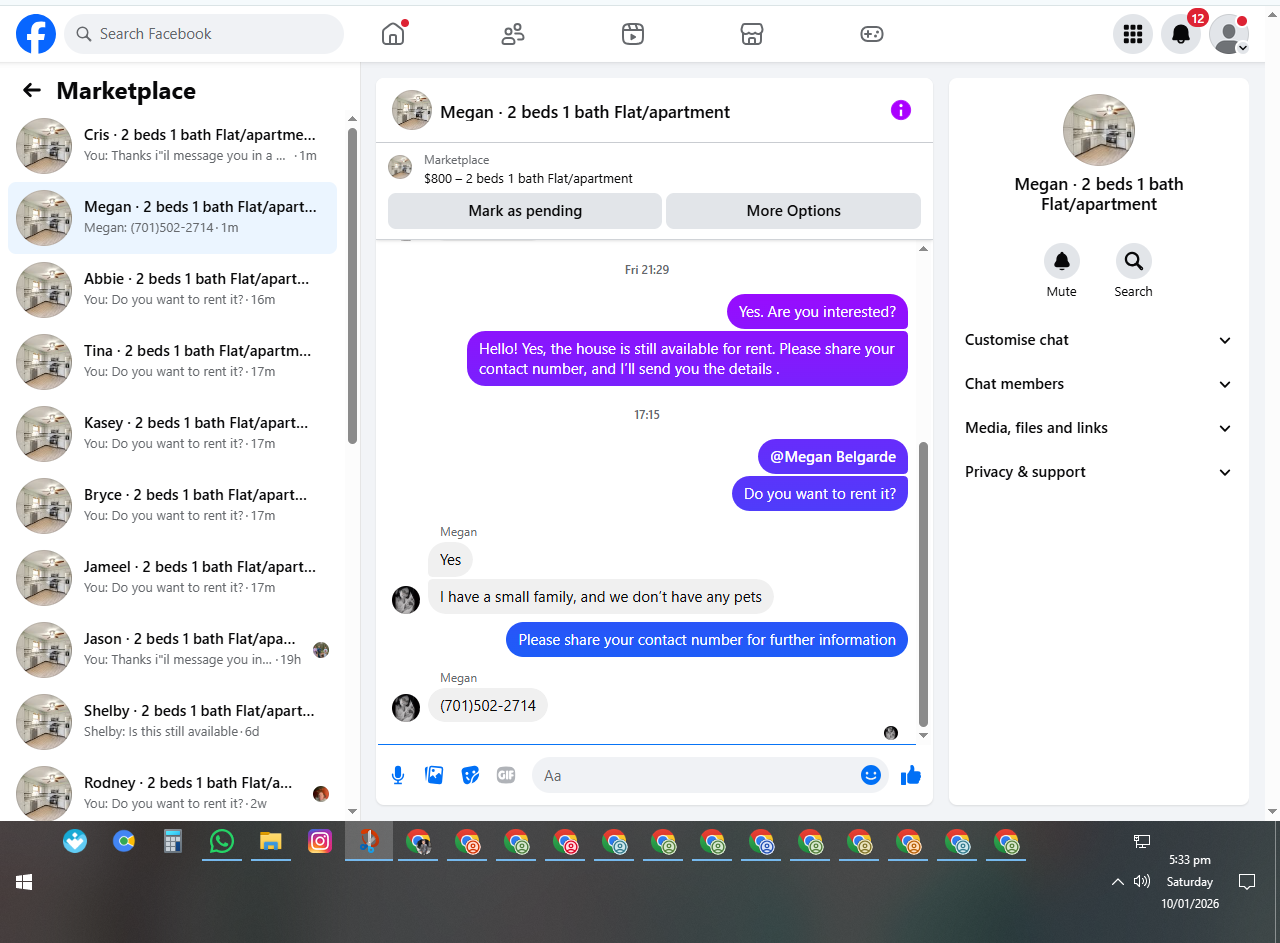Open the system tray volume icon
The height and width of the screenshot is (943, 1280).
1142,882
